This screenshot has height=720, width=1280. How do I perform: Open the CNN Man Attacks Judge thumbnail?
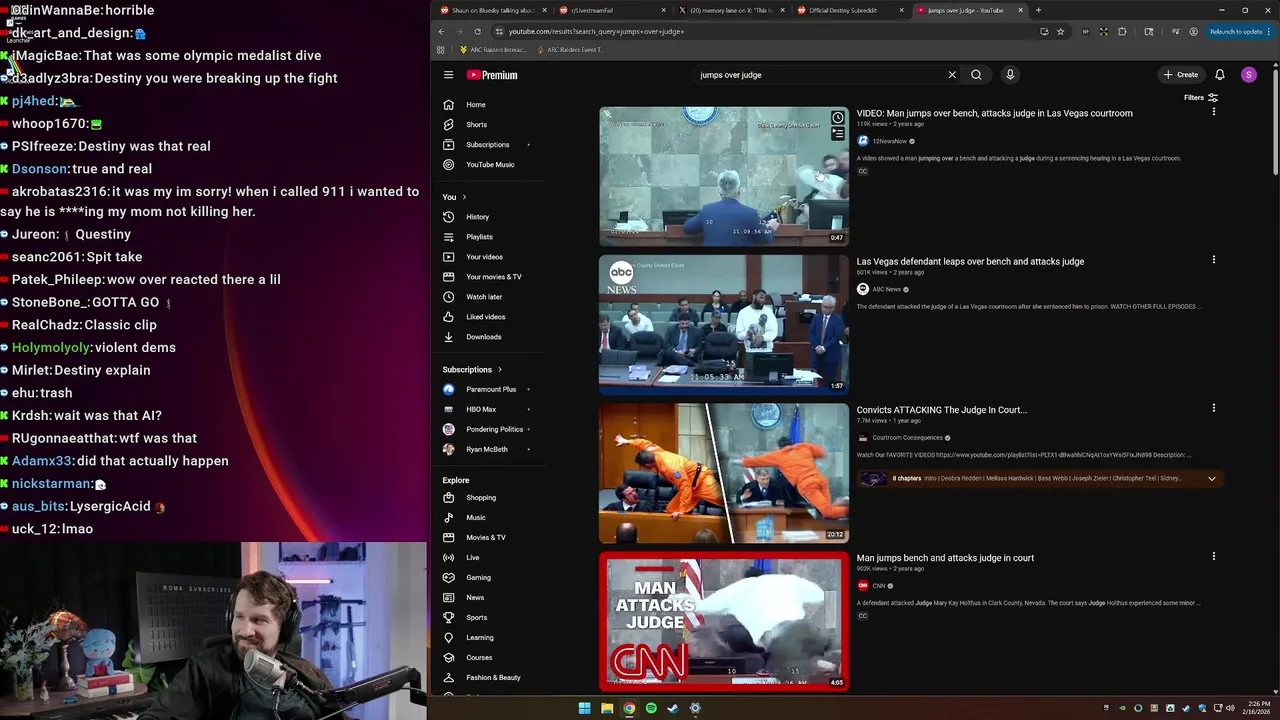(x=724, y=621)
